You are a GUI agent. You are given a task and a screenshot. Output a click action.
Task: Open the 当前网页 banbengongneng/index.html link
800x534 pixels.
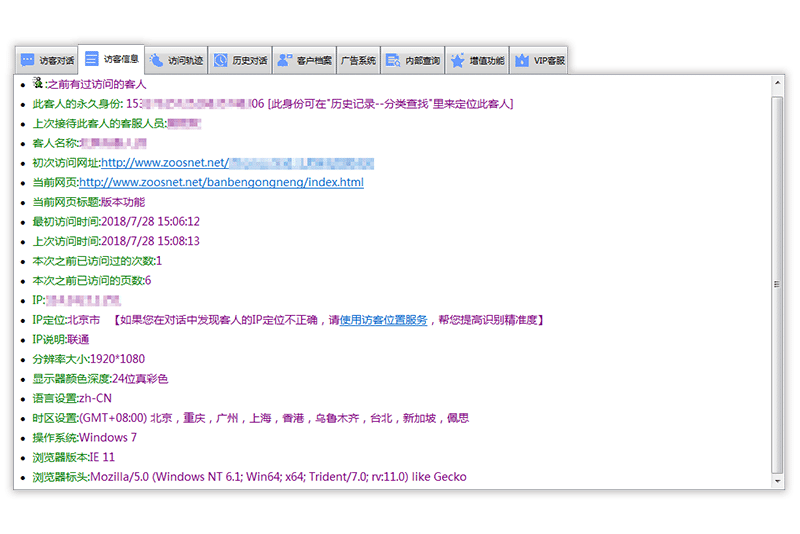pos(221,183)
